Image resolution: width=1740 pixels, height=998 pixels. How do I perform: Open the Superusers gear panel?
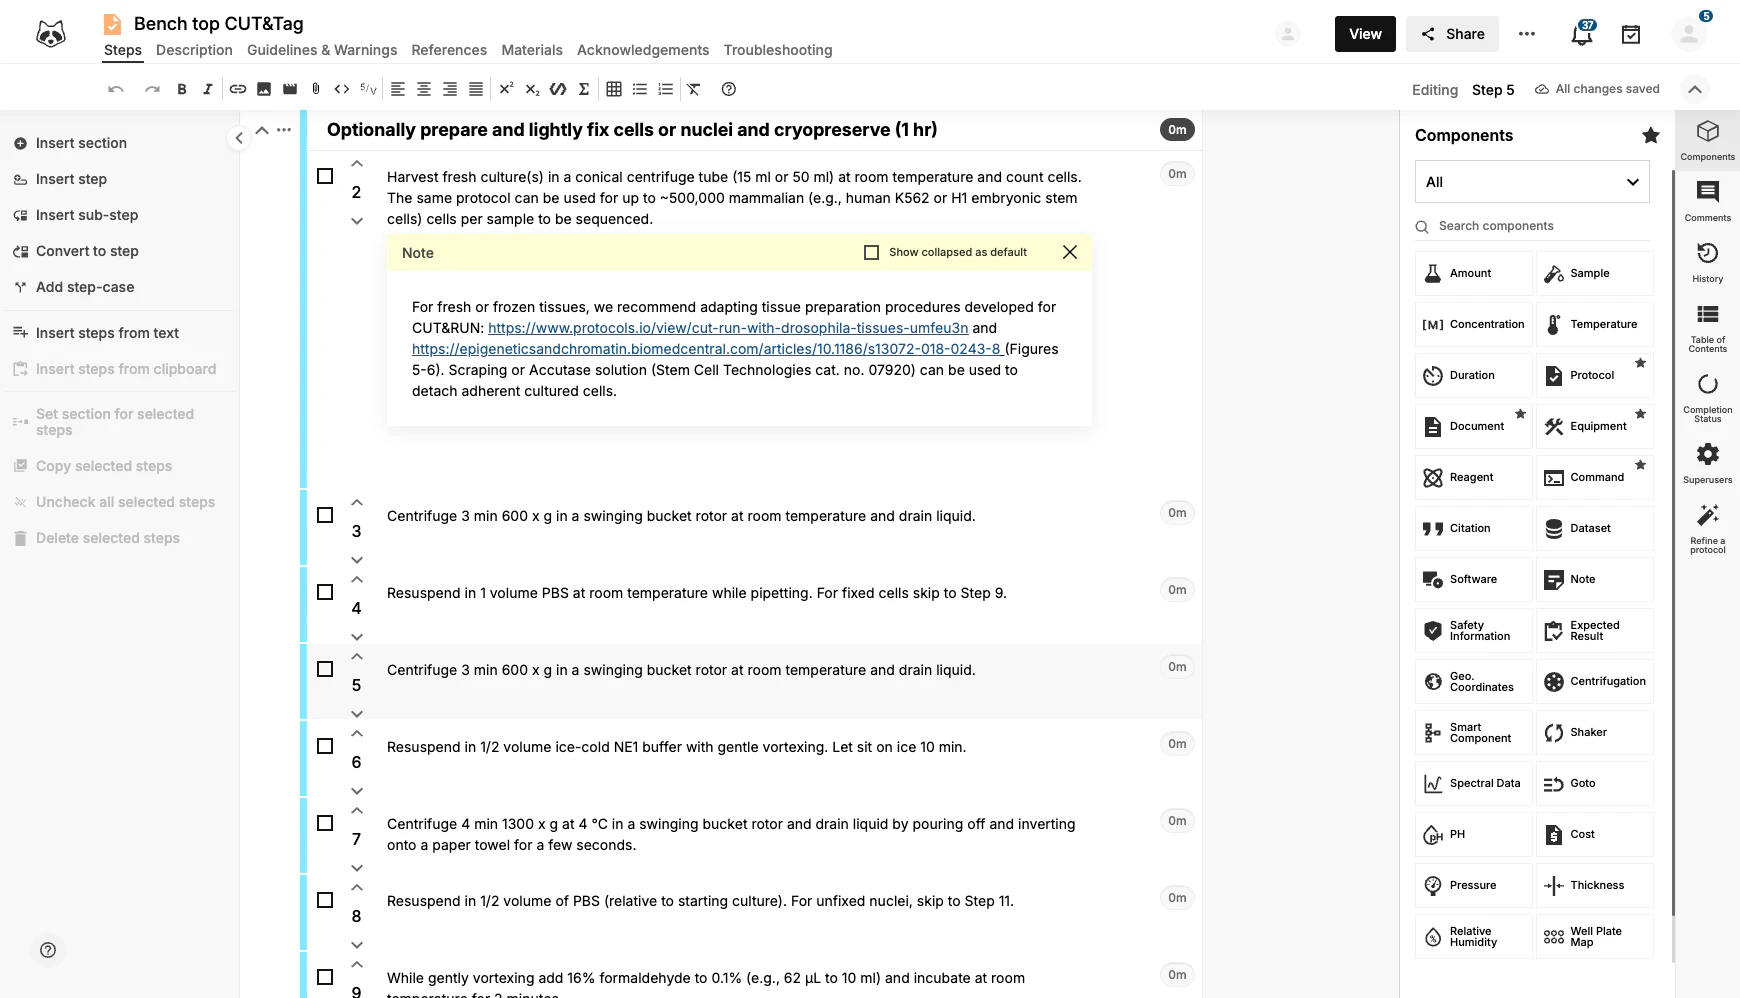pyautogui.click(x=1707, y=463)
